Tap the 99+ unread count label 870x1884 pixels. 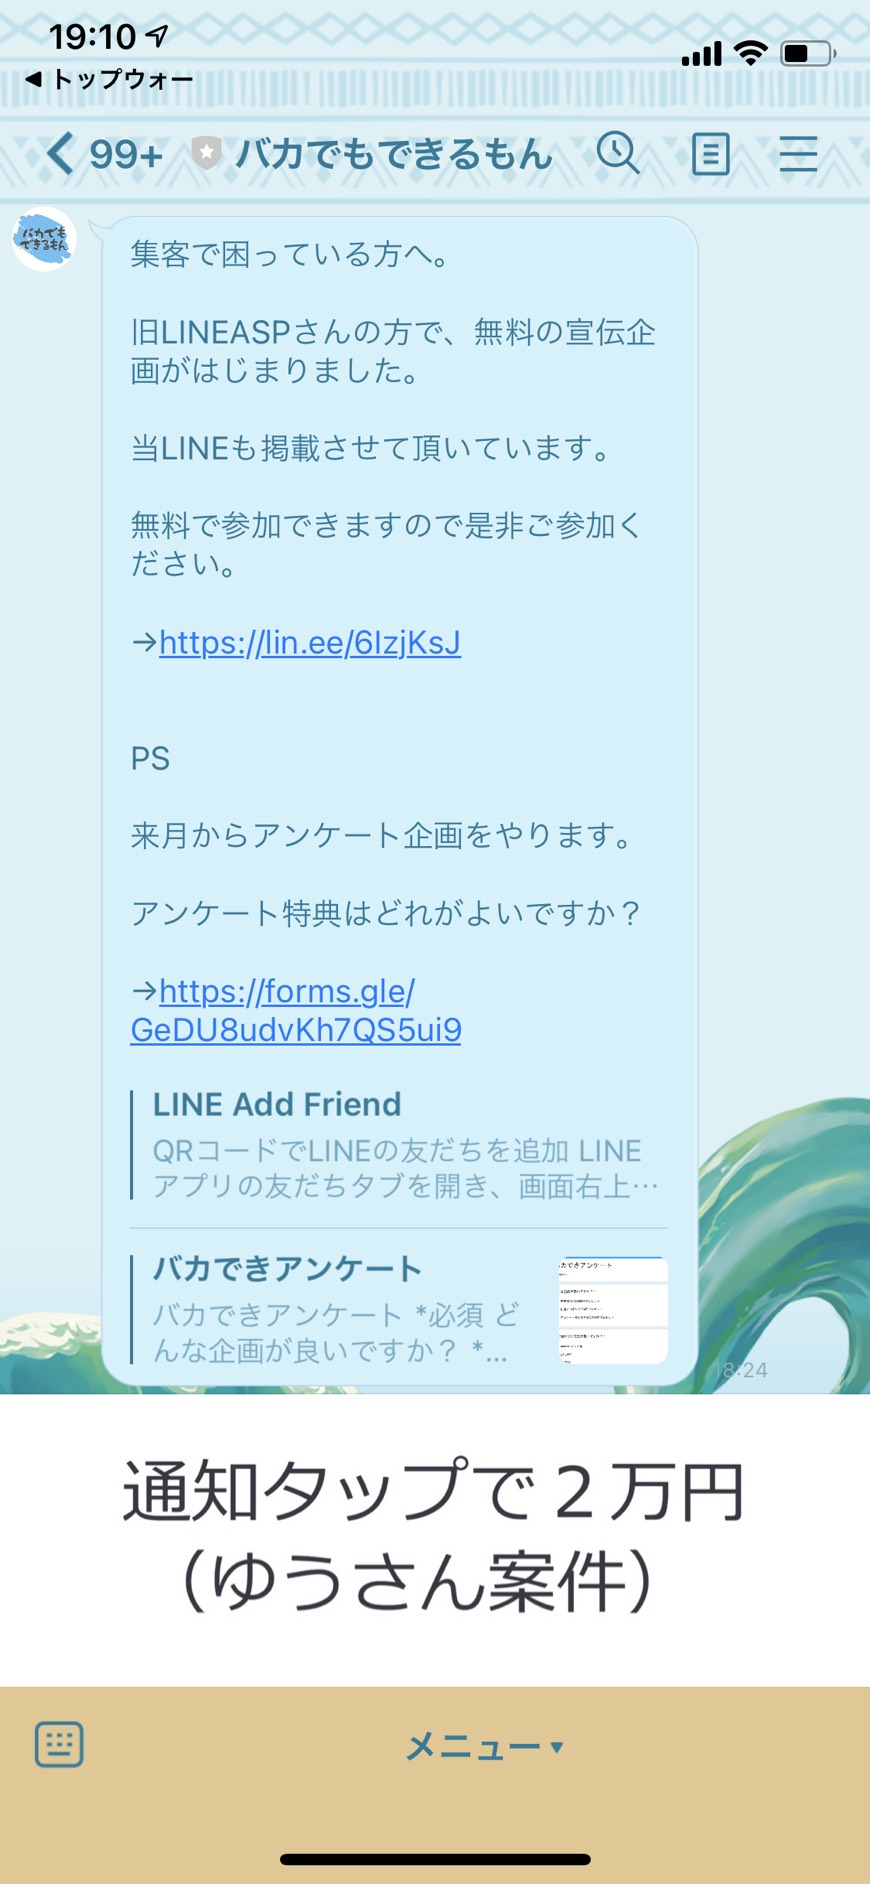[x=126, y=155]
